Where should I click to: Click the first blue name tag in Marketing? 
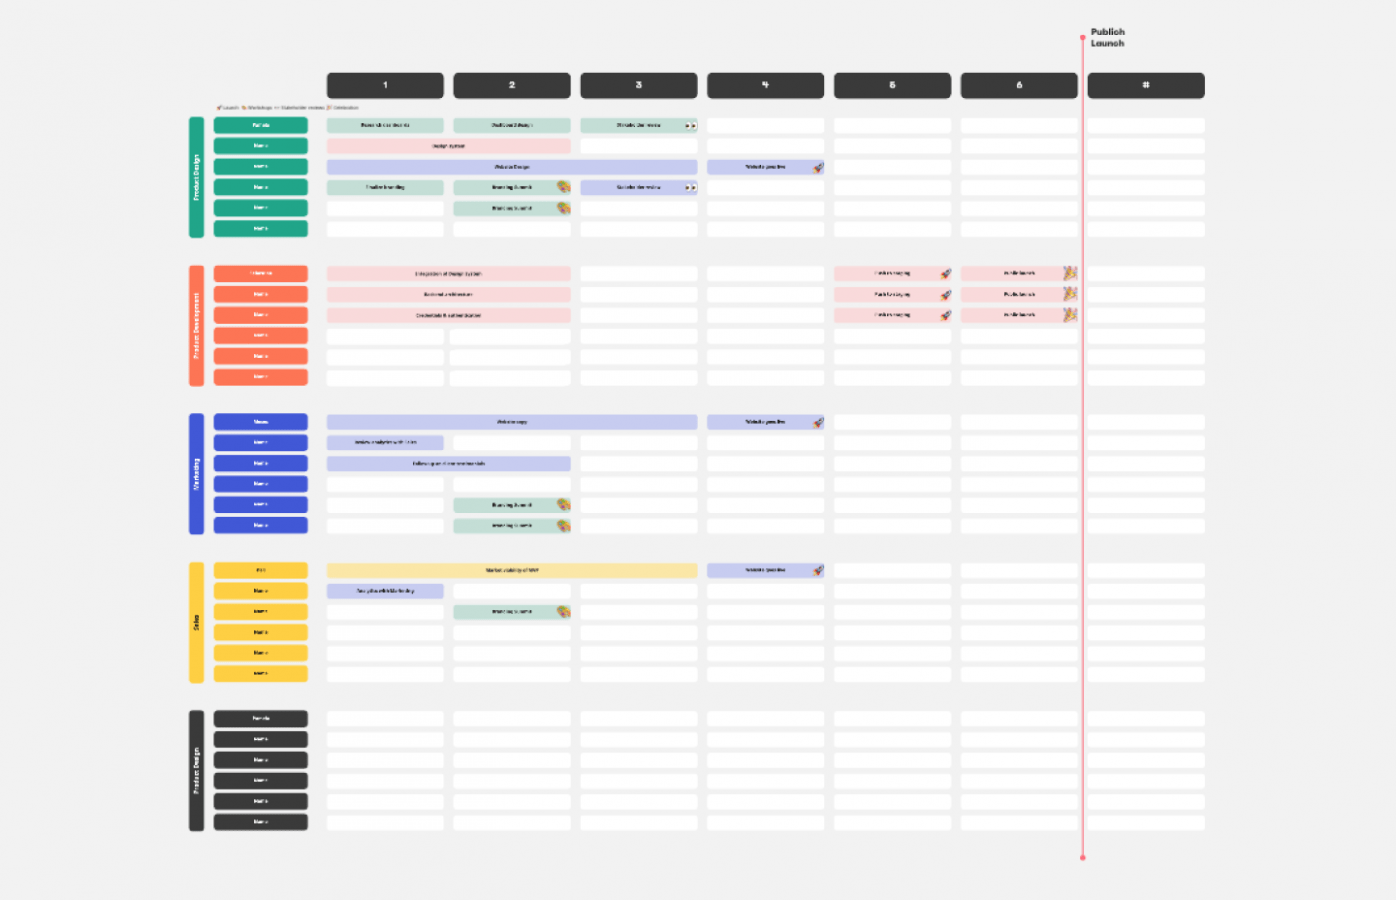coord(261,422)
